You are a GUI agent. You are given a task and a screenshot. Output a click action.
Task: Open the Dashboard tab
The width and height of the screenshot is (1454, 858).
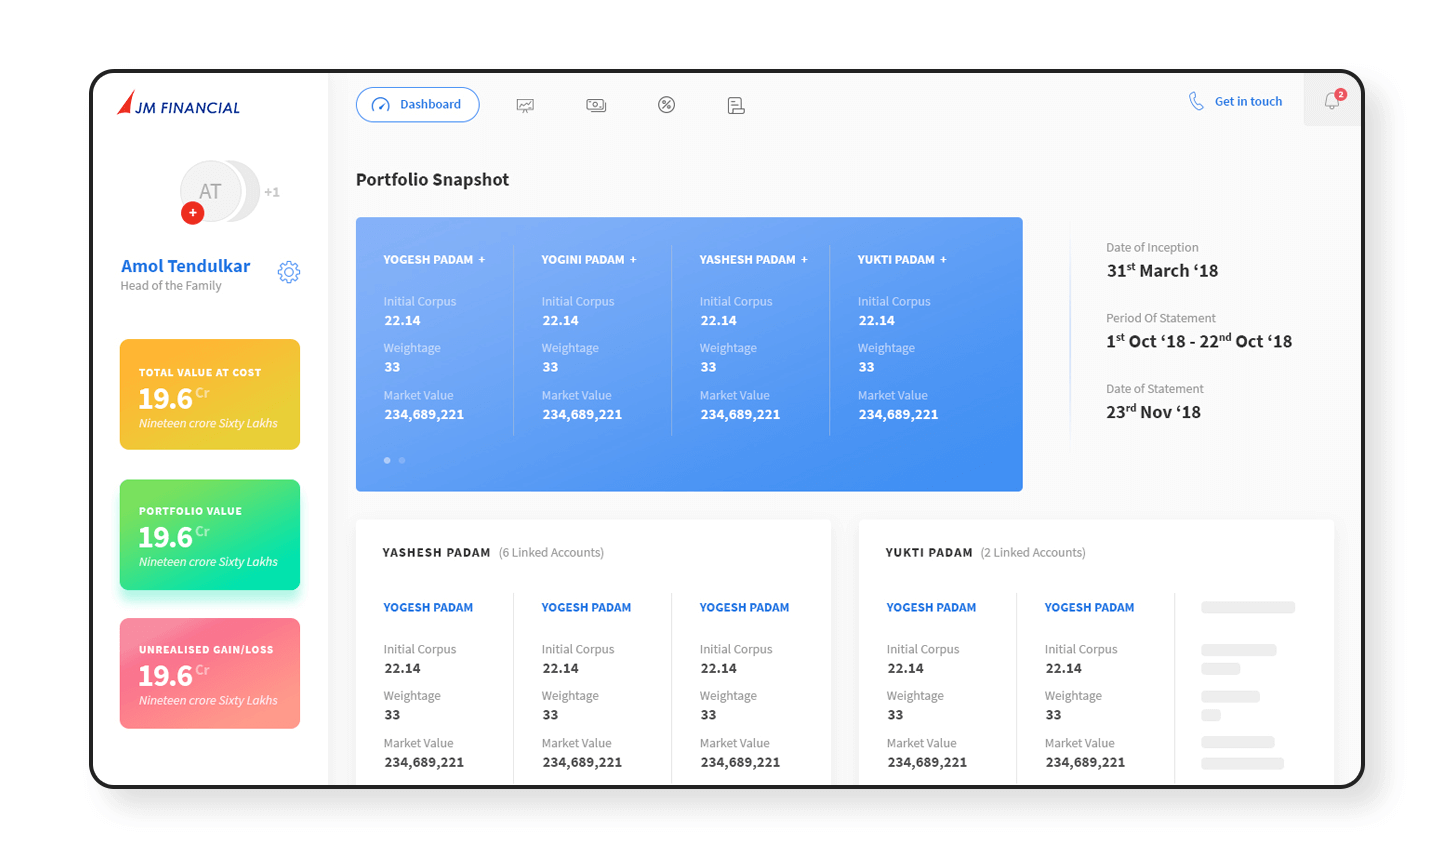coord(417,105)
